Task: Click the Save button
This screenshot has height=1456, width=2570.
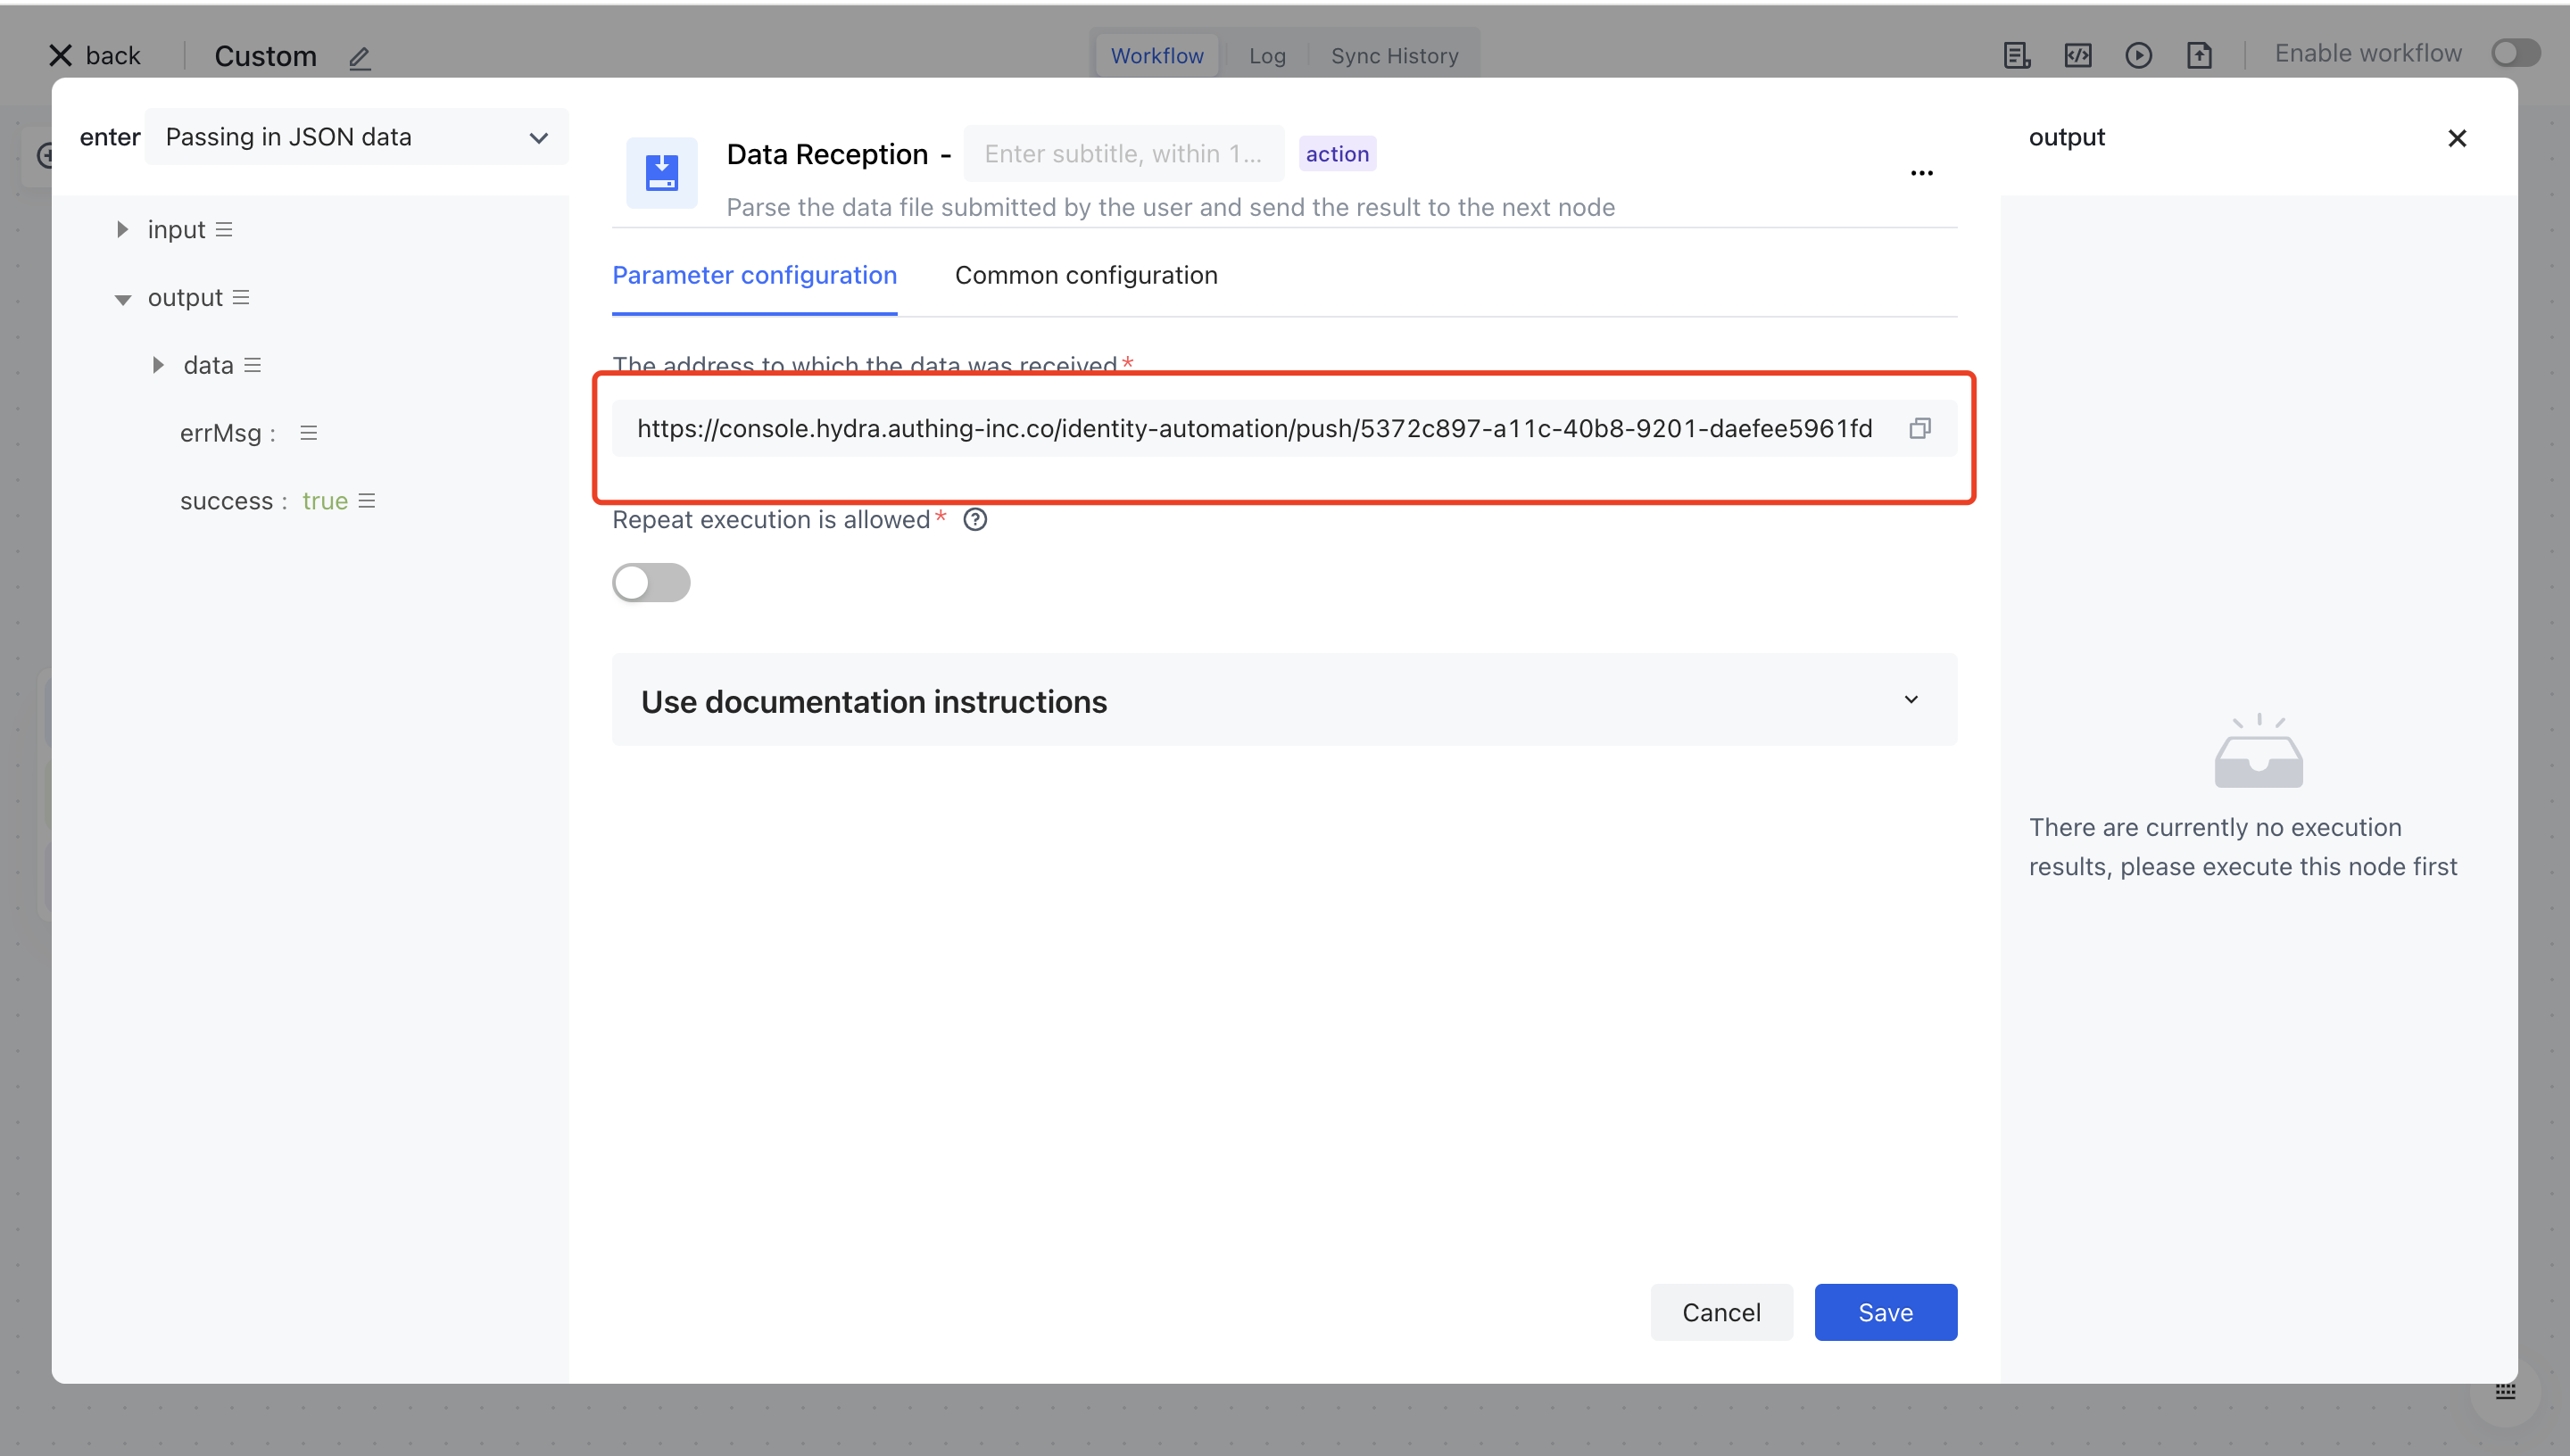Action: 1885,1312
